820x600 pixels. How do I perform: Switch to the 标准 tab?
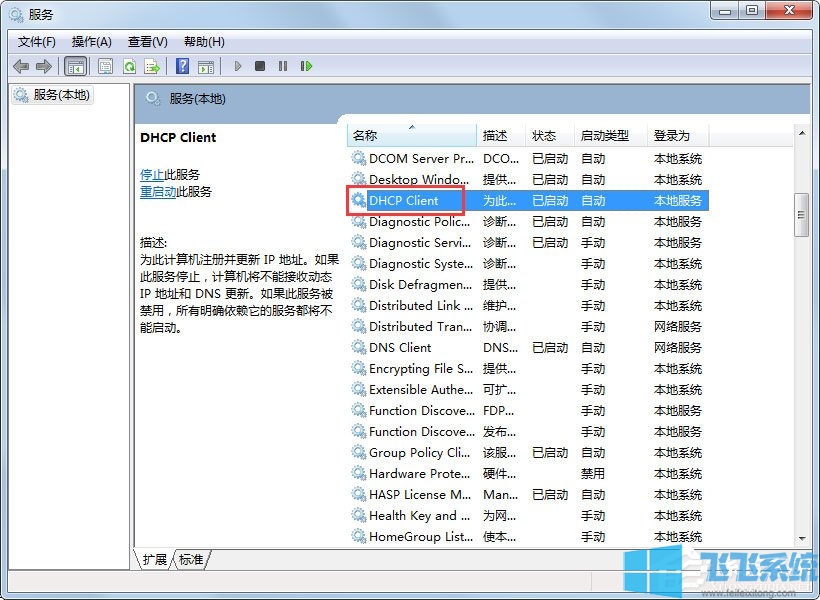[190, 561]
